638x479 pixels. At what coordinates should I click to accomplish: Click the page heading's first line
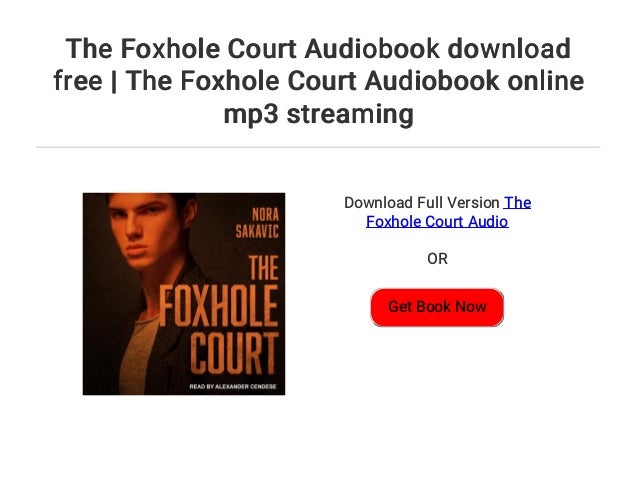[318, 48]
